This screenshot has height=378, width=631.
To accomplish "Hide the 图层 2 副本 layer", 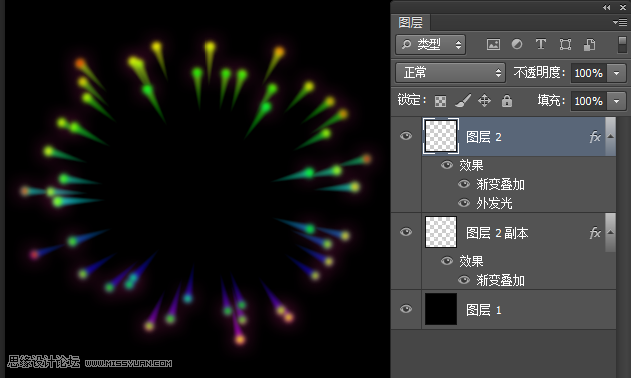I will click(406, 232).
